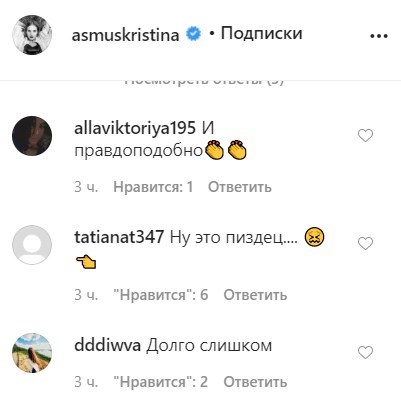The height and width of the screenshot is (412, 401).
Task: Open the three-dot more options menu
Action: pyautogui.click(x=379, y=36)
